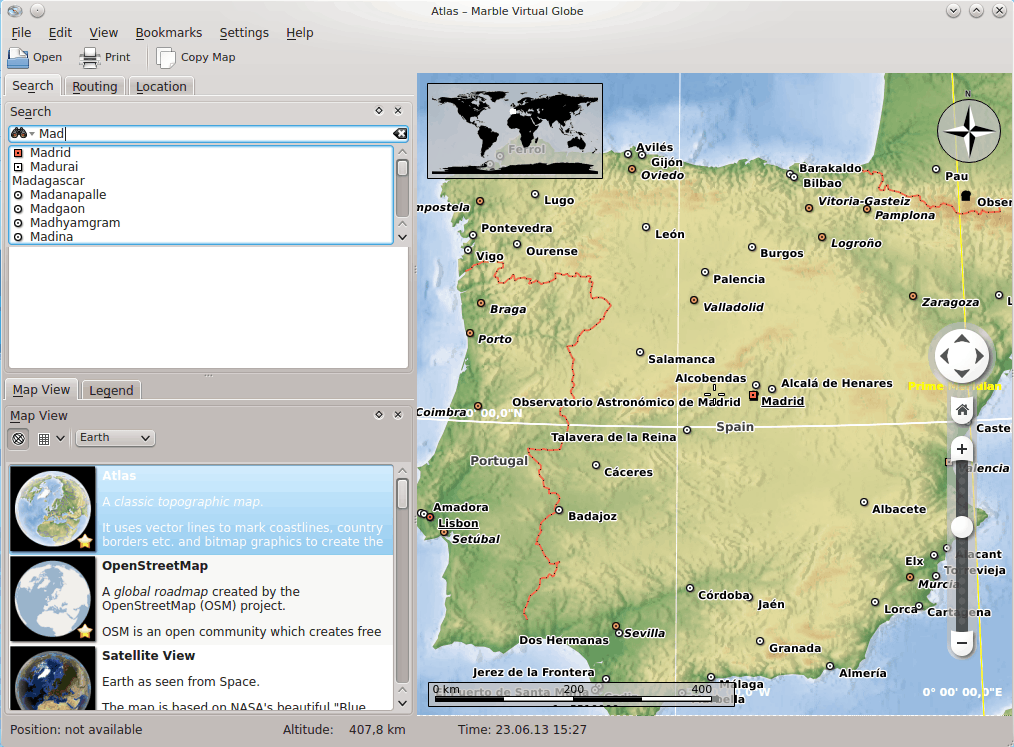Select the Atlas map theme thumbnail
Viewport: 1014px width, 747px height.
(x=53, y=509)
